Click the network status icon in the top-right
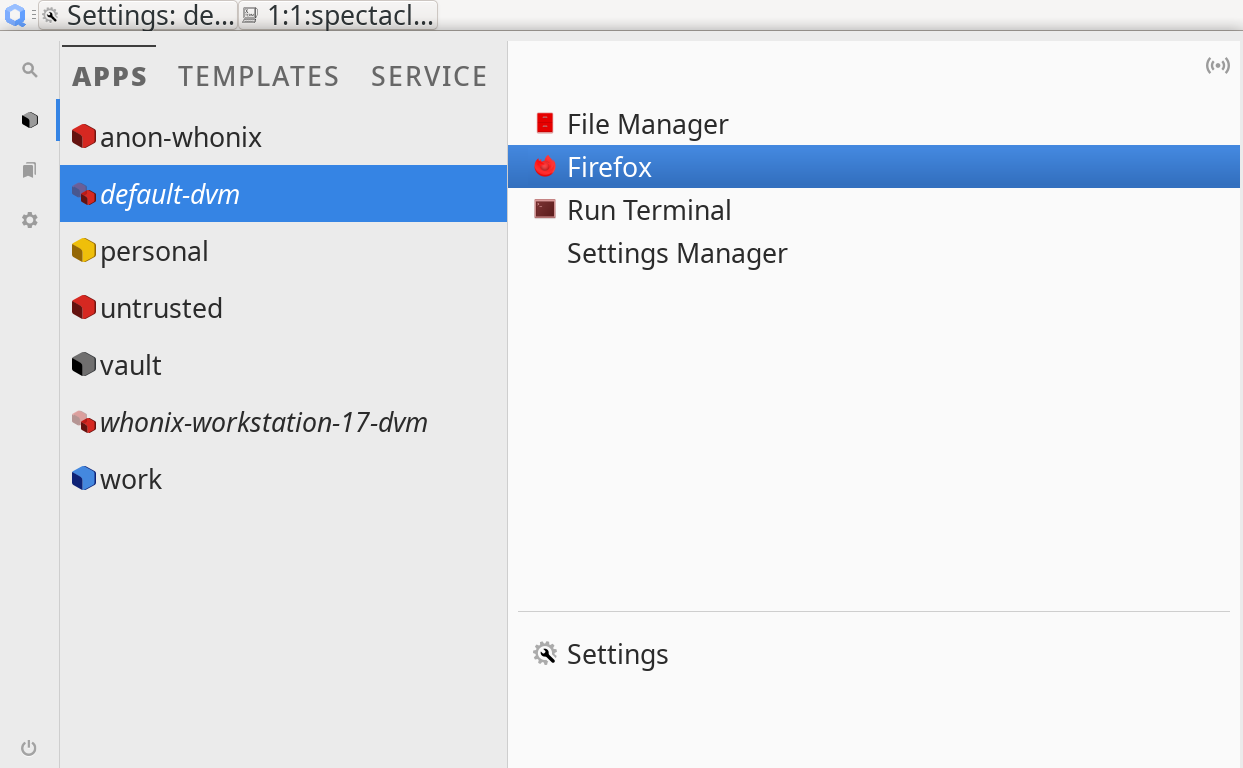Screen dimensions: 1243x768 point(1218,65)
